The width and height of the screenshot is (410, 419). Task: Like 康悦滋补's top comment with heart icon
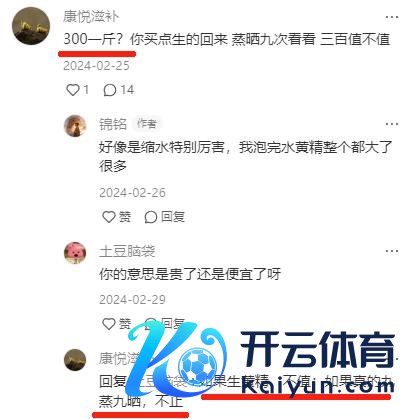[x=73, y=90]
